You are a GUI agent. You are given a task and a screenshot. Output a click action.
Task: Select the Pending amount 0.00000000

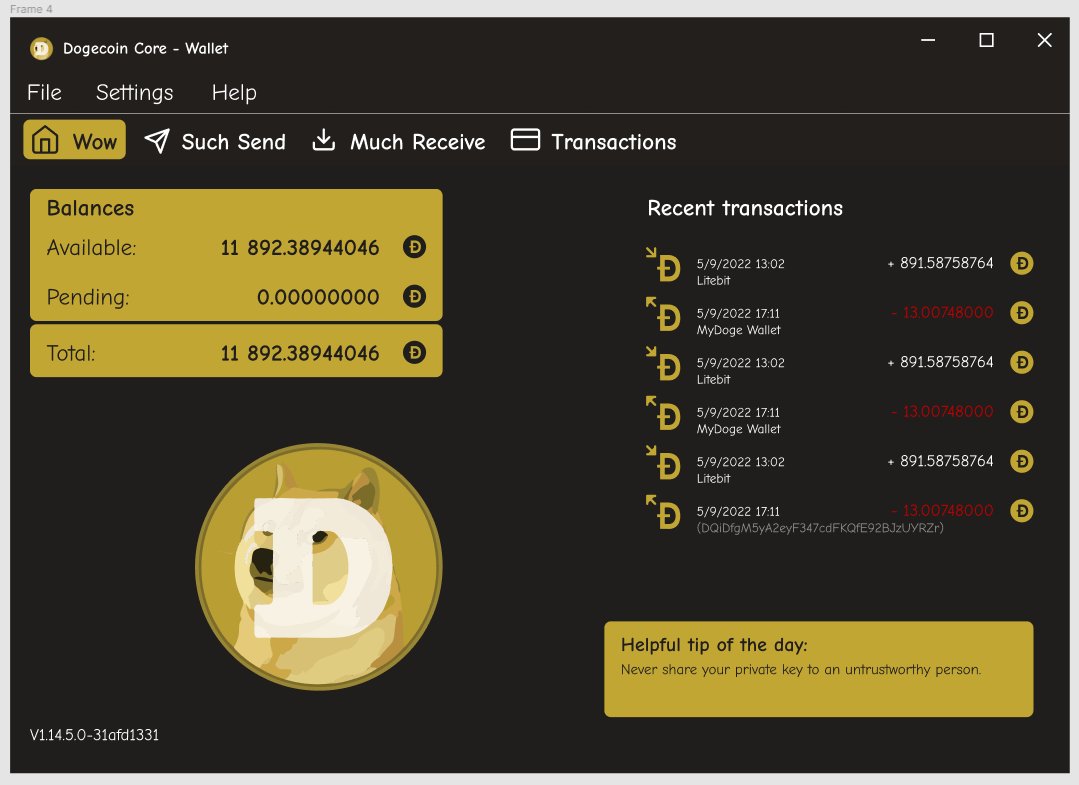coord(318,297)
